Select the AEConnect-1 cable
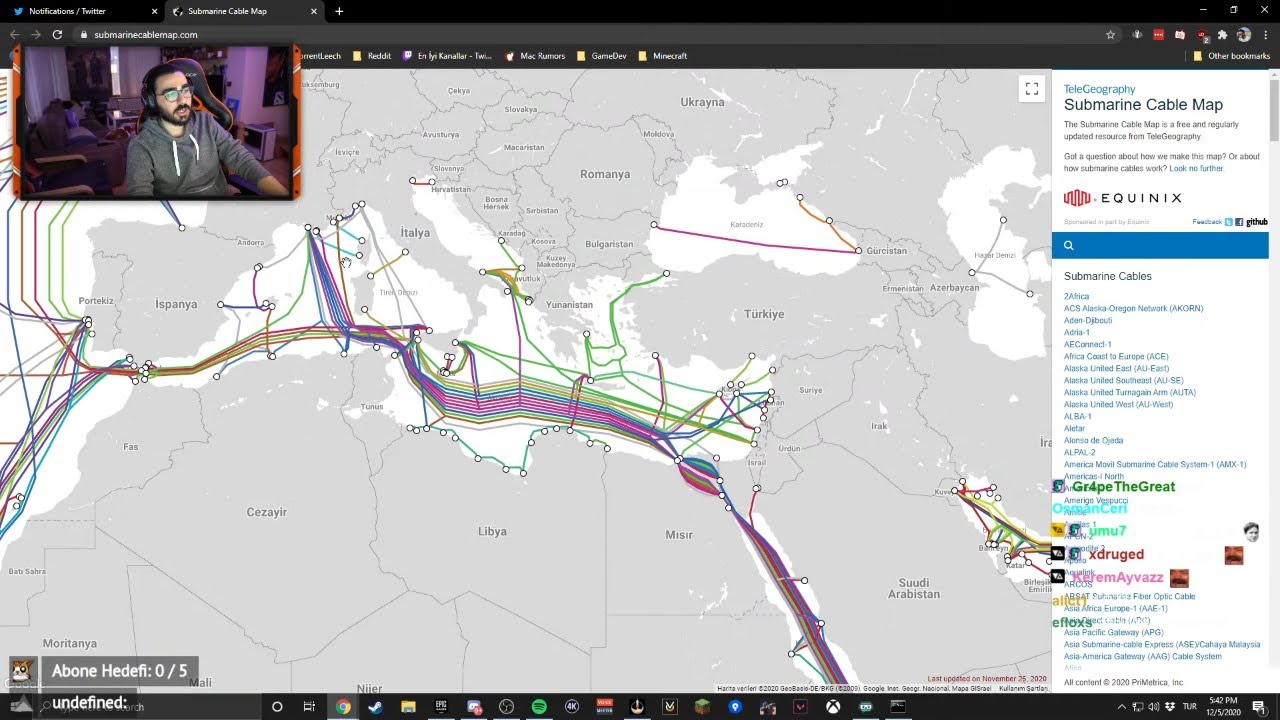 click(1087, 344)
